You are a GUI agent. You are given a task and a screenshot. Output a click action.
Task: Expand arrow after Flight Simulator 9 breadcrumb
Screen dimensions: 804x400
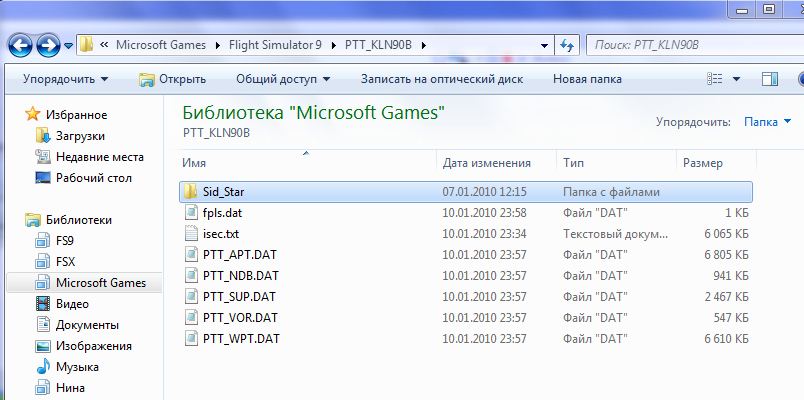334,45
